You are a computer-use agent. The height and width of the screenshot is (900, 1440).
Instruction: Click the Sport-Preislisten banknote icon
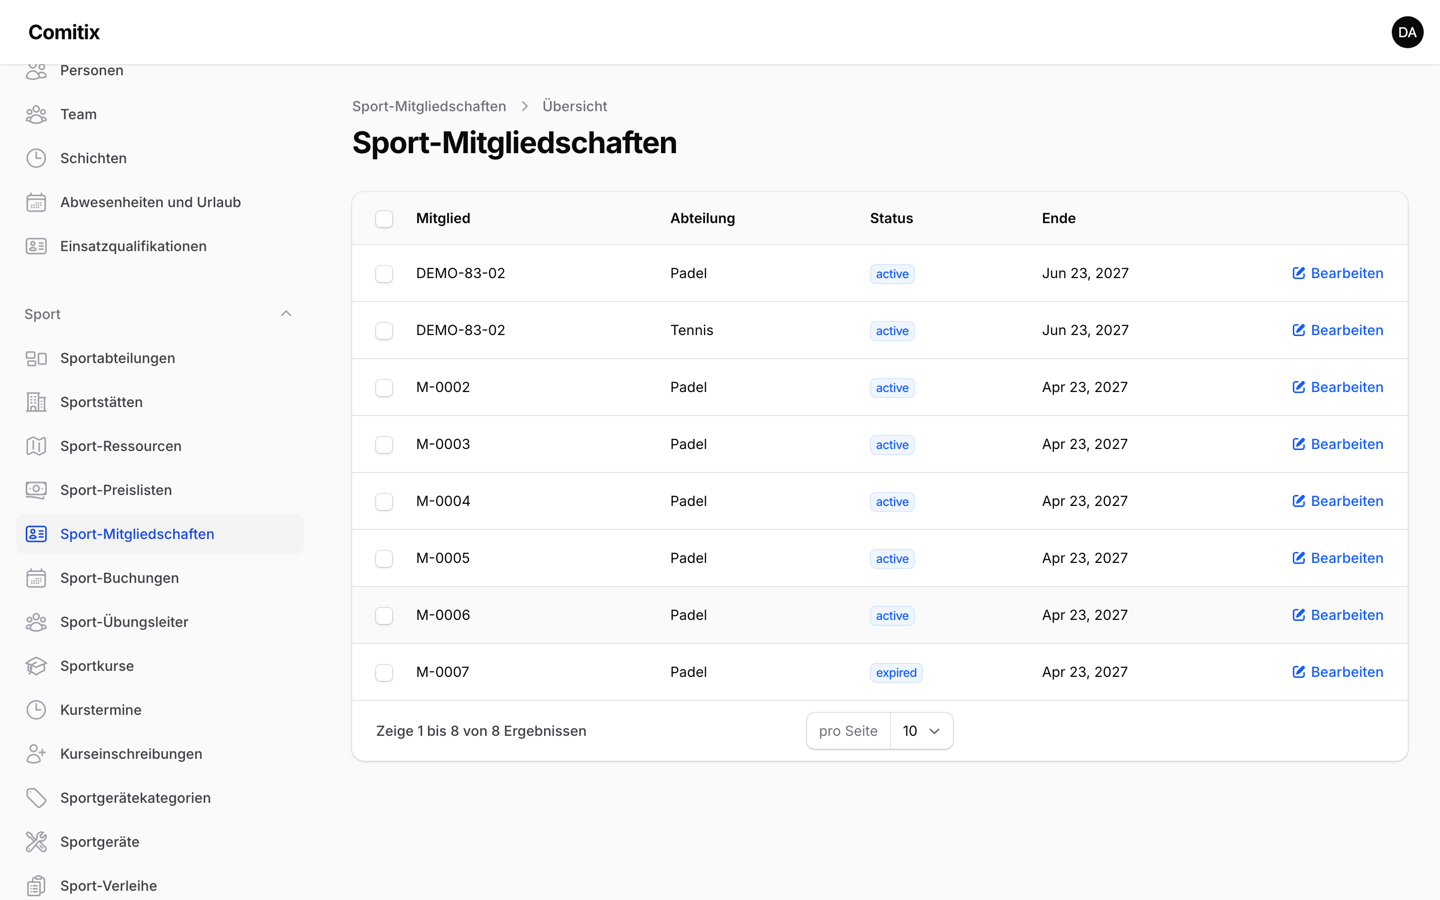(36, 490)
